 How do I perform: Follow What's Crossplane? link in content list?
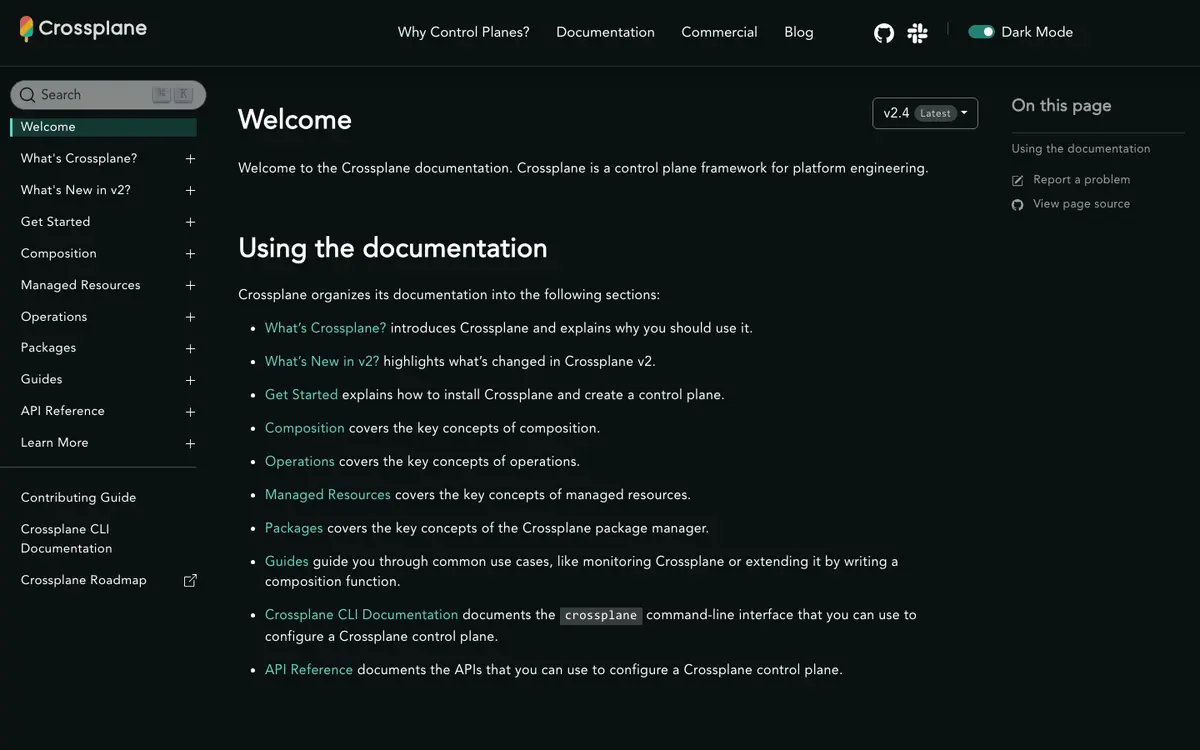click(x=325, y=328)
